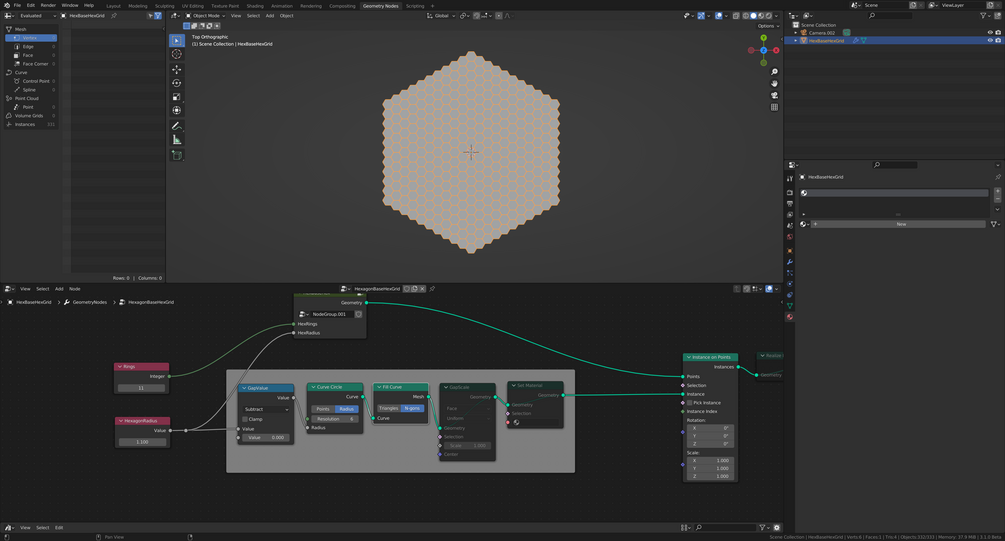The width and height of the screenshot is (1005, 541).
Task: Adjust the HexagonRadius 1.100 value field
Action: point(142,442)
